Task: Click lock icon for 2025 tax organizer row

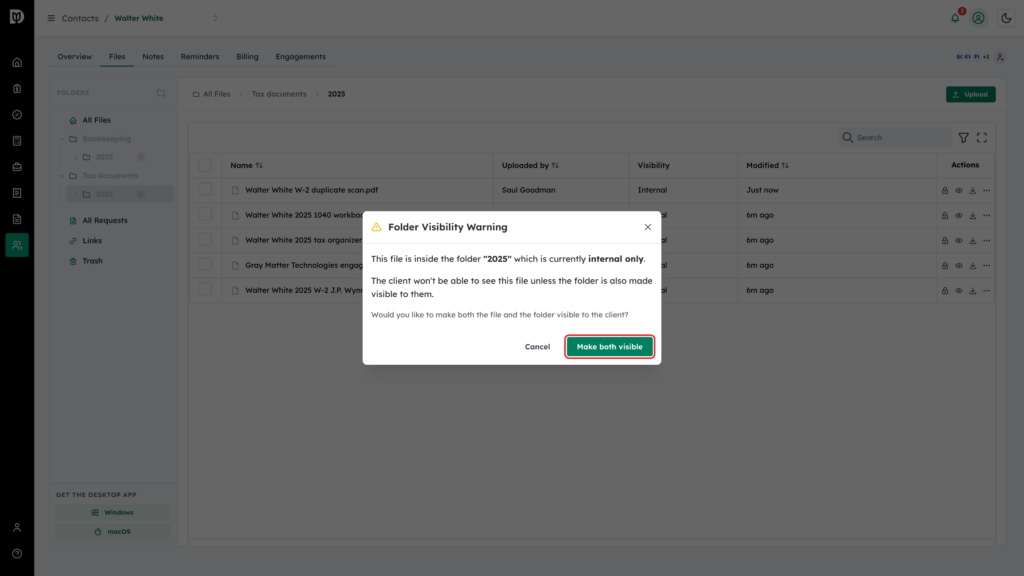Action: pyautogui.click(x=945, y=240)
